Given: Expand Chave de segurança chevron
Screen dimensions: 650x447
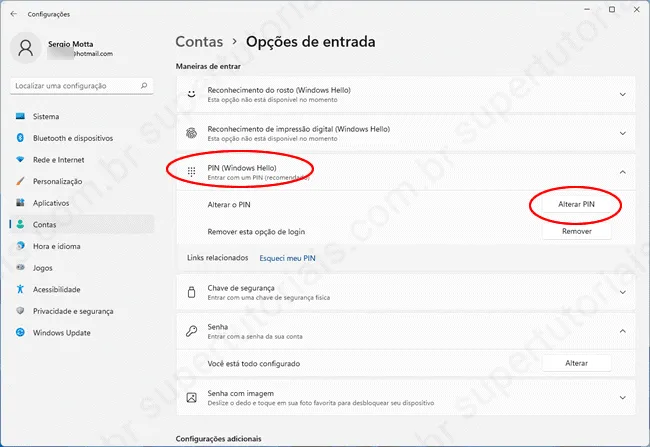Looking at the screenshot, I should [622, 292].
